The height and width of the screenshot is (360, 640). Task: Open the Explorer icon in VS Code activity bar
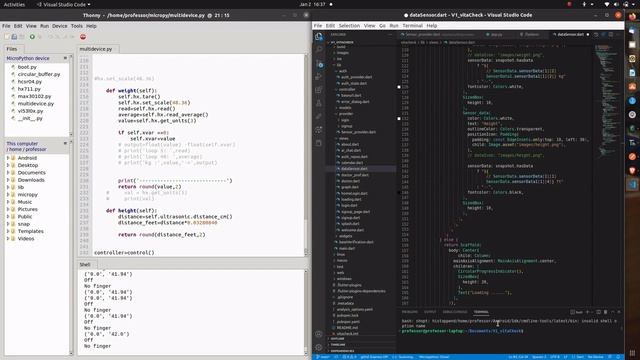[x=319, y=37]
